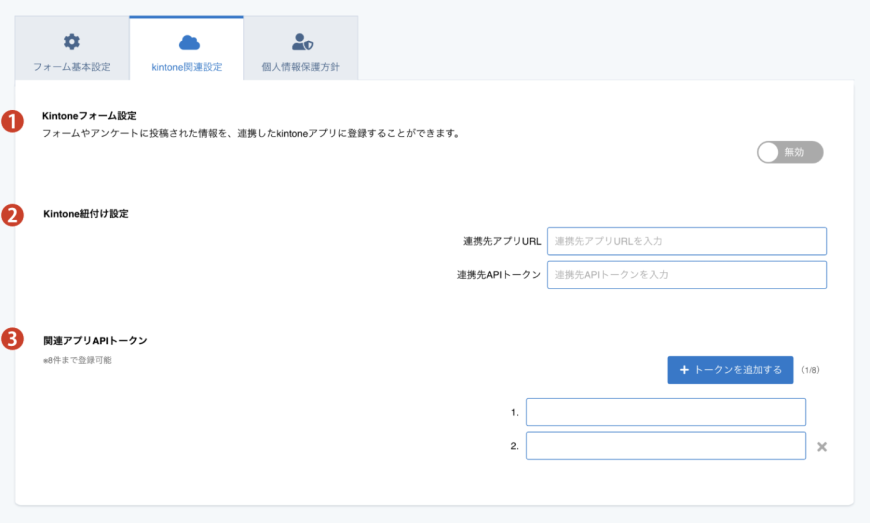Screen dimensions: 870x523
Task: Click the ※8件まで登録可能 note
Action: (x=77, y=360)
